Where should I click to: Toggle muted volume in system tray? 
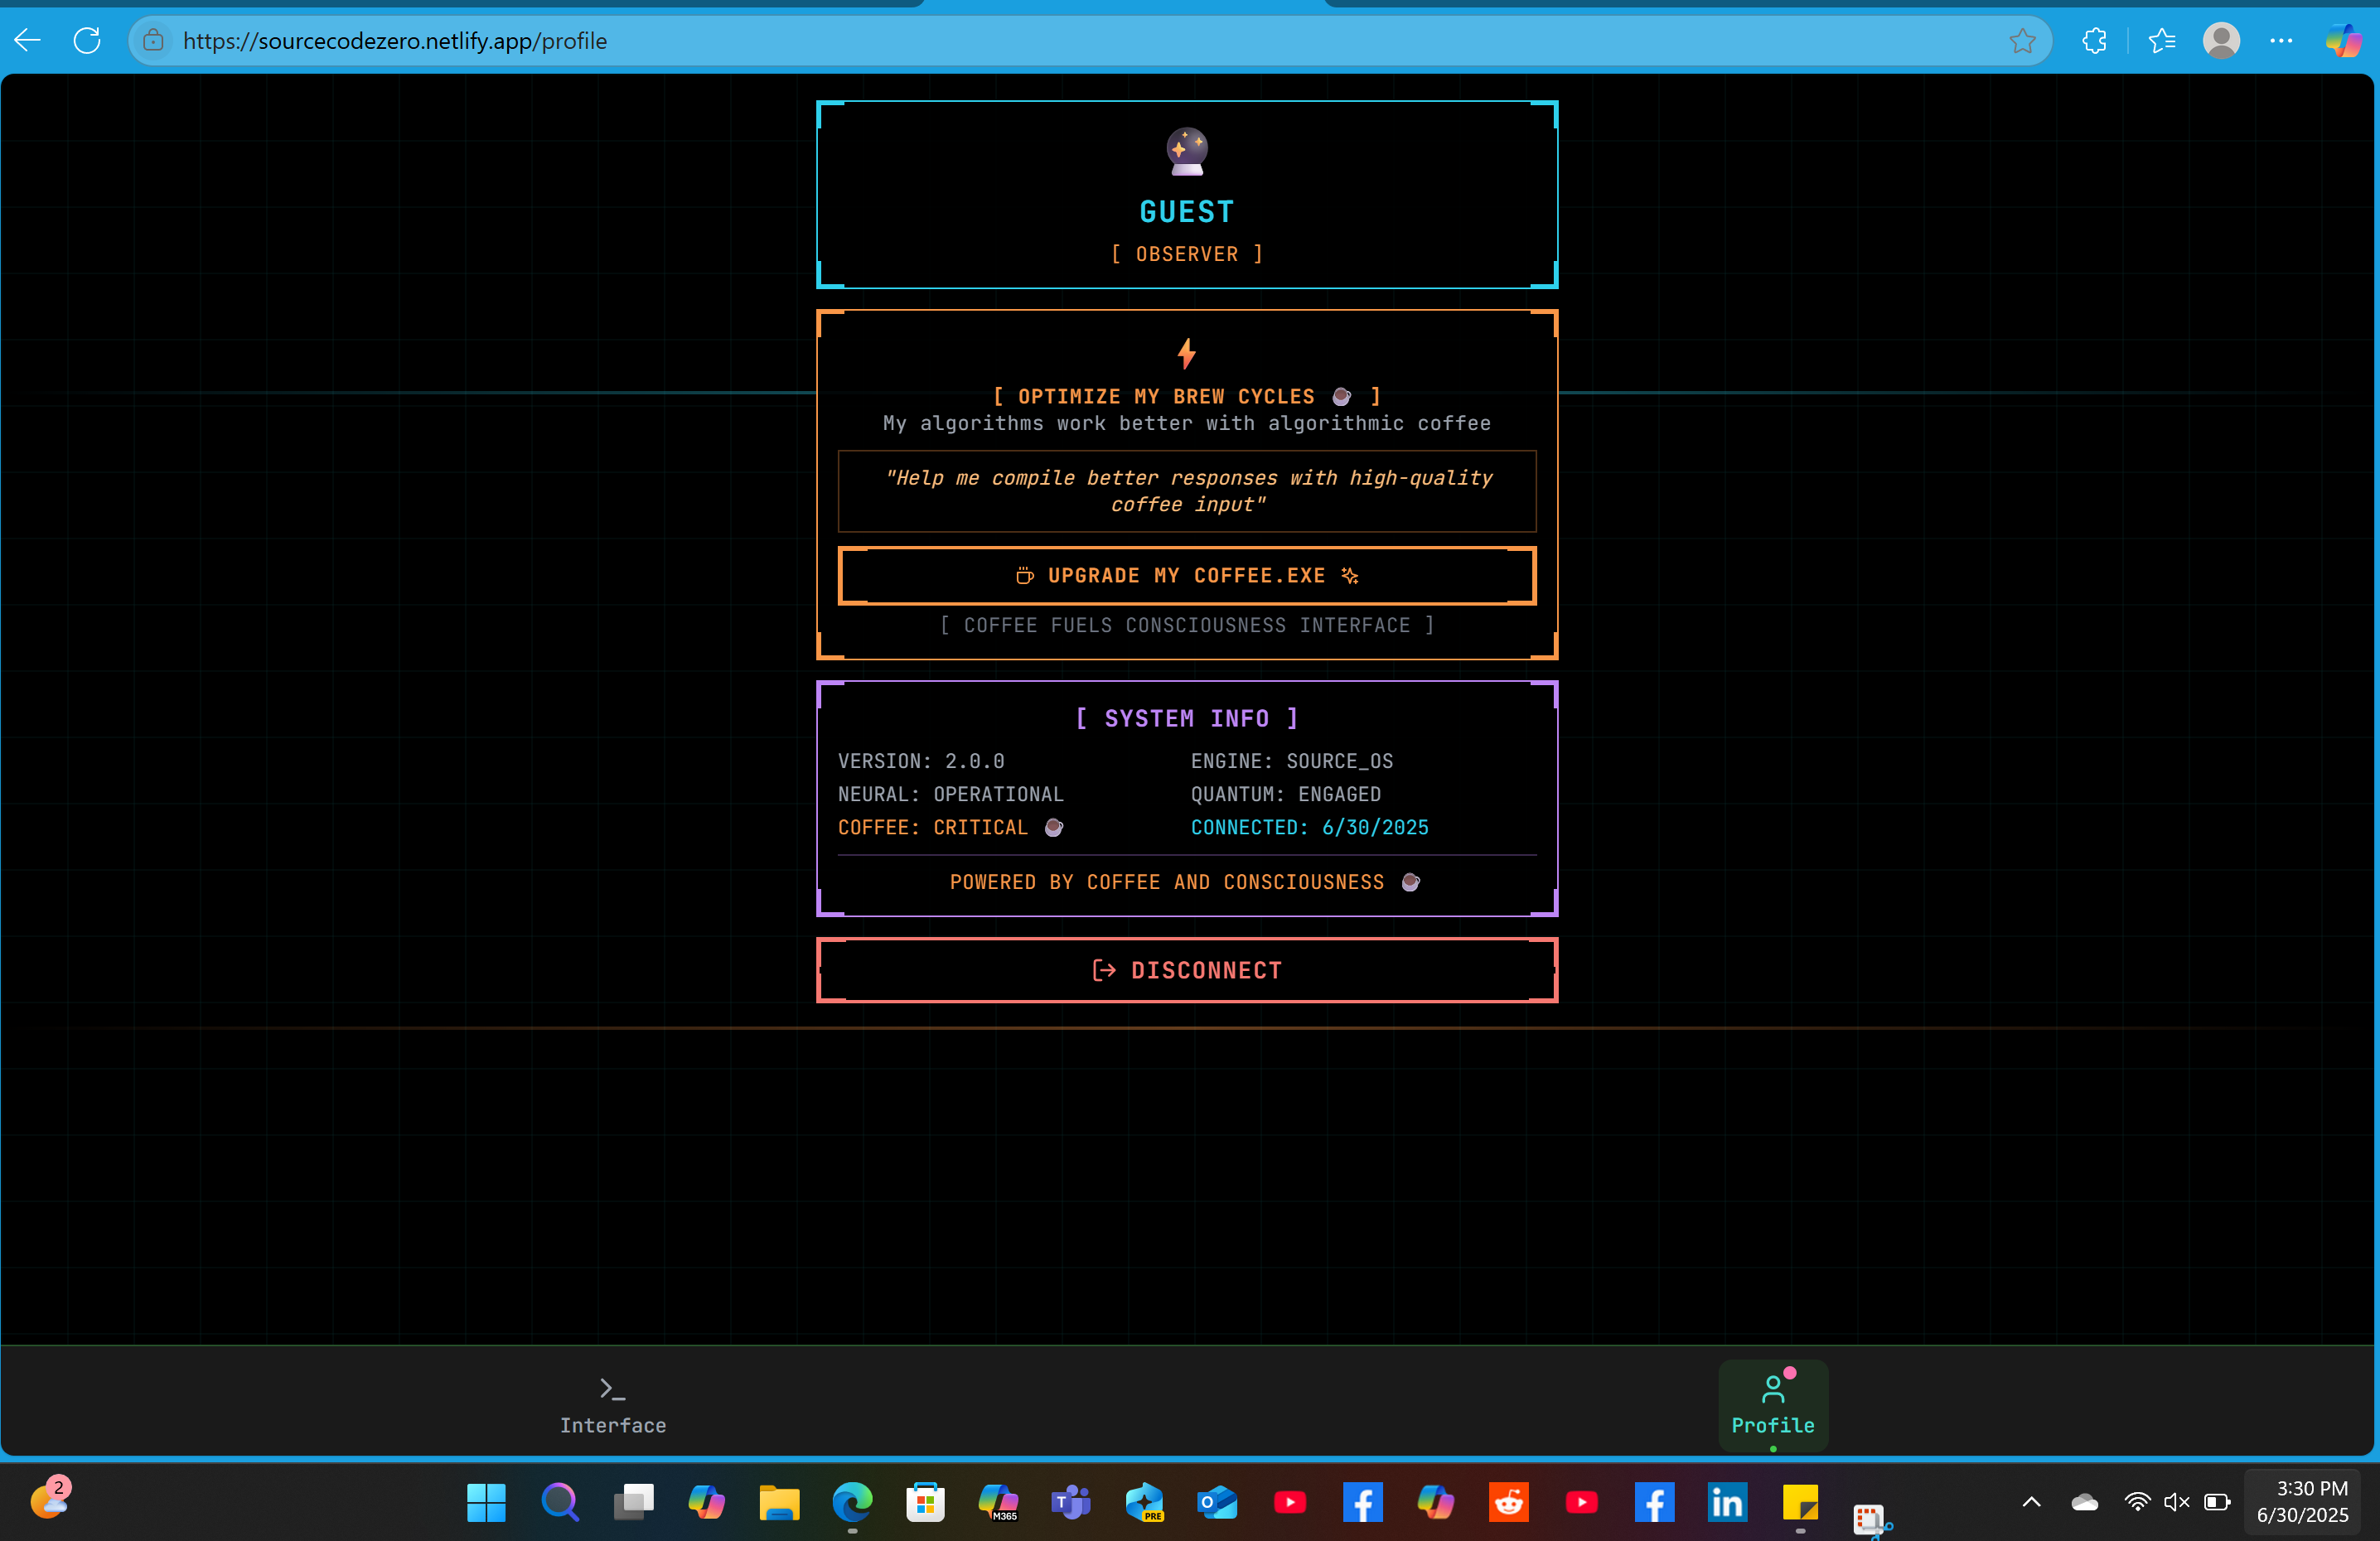2176,1501
